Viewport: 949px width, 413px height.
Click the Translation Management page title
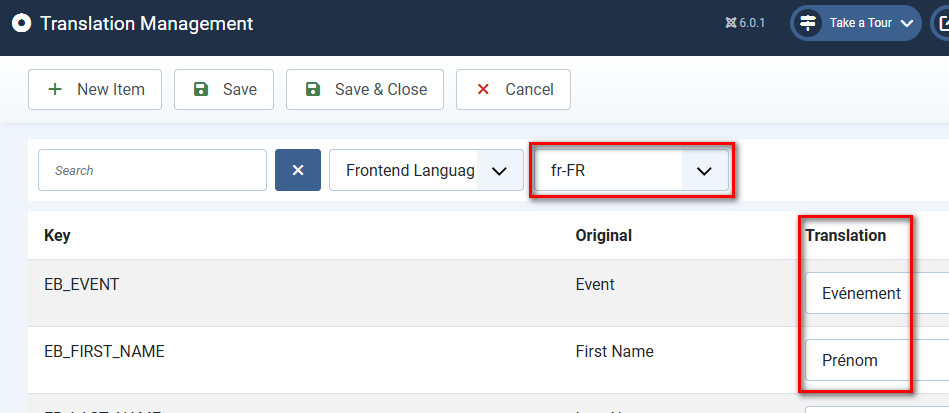[146, 23]
